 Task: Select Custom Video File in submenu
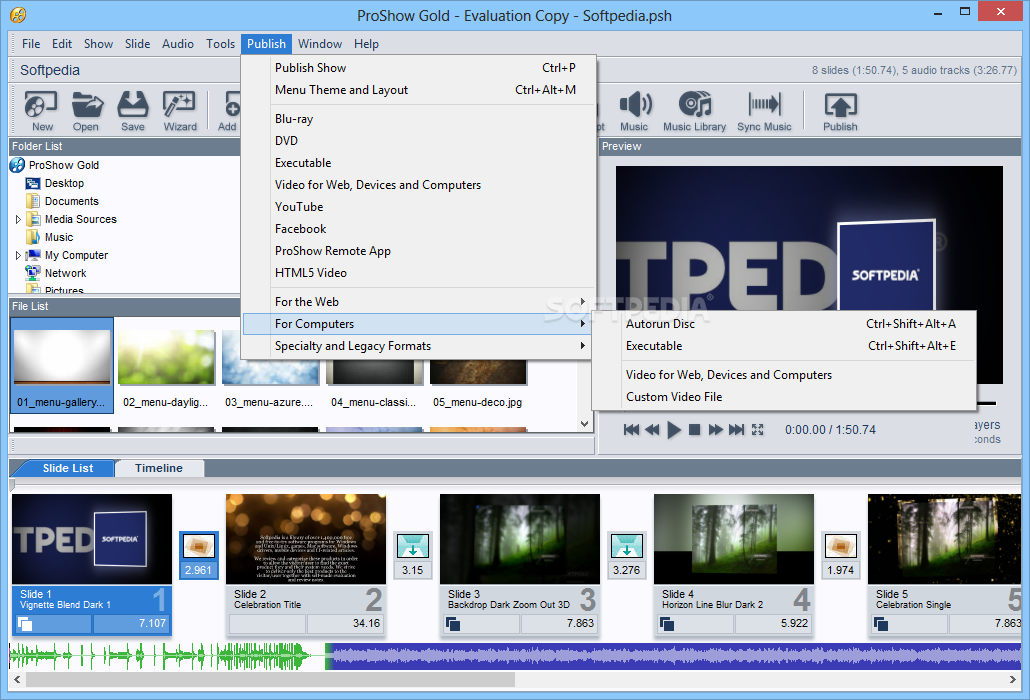[x=784, y=397]
